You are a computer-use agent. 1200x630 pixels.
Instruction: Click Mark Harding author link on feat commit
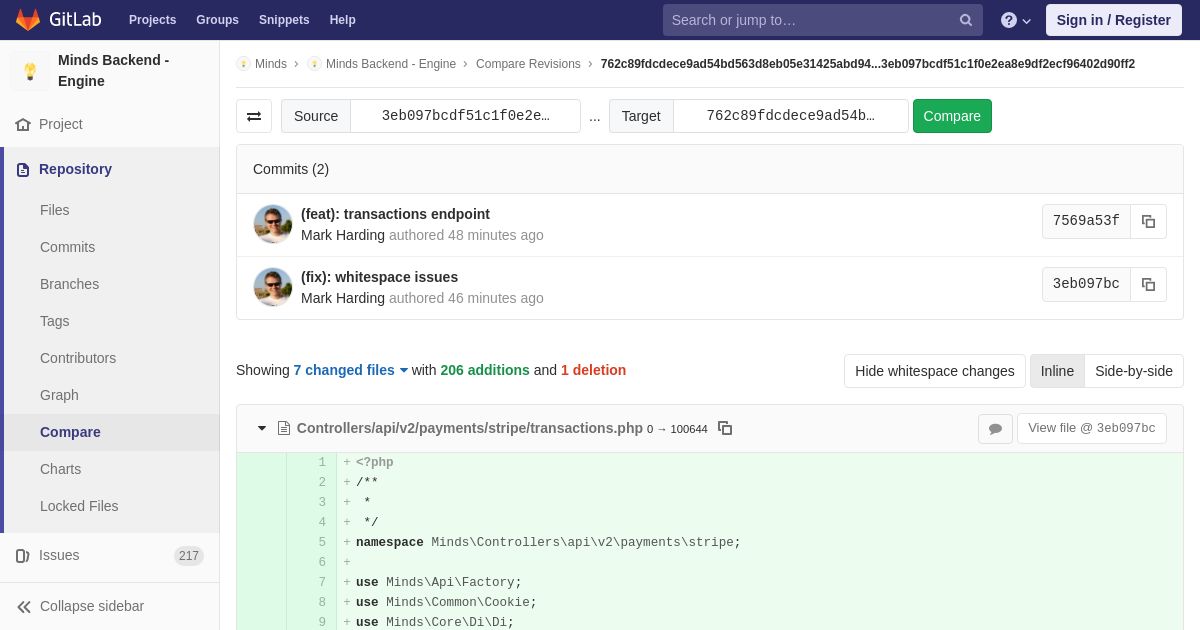(343, 235)
